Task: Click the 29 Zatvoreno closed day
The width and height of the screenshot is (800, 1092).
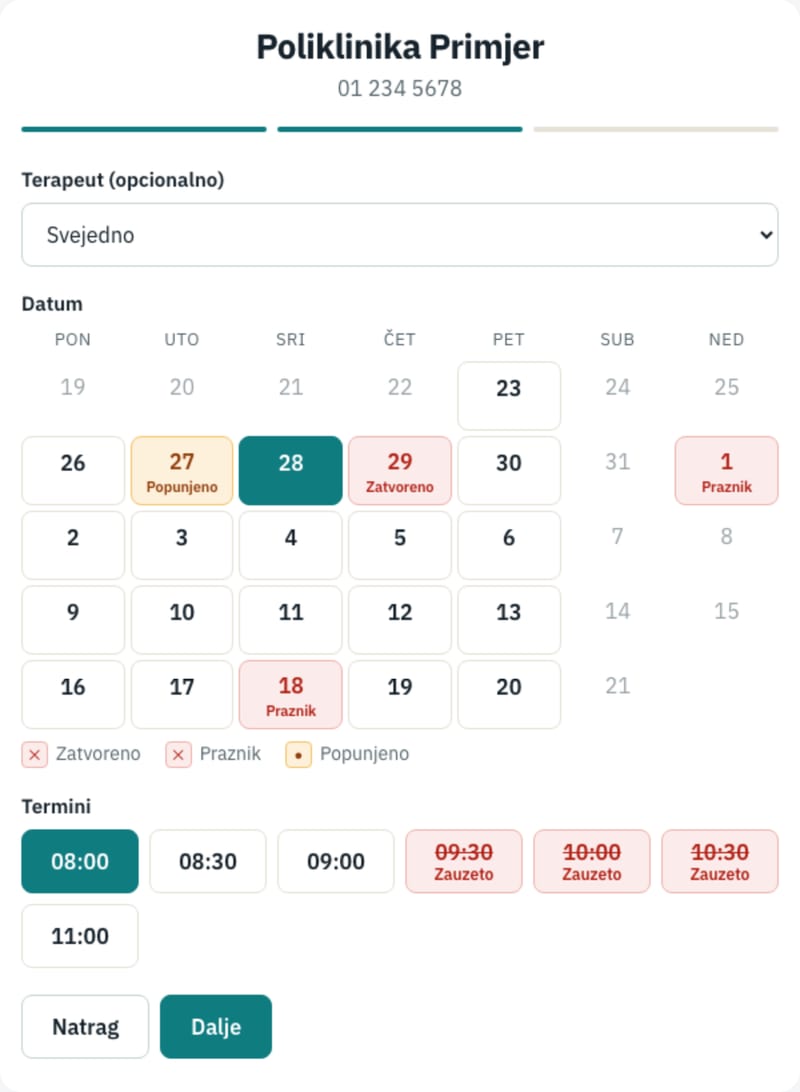Action: [x=400, y=470]
